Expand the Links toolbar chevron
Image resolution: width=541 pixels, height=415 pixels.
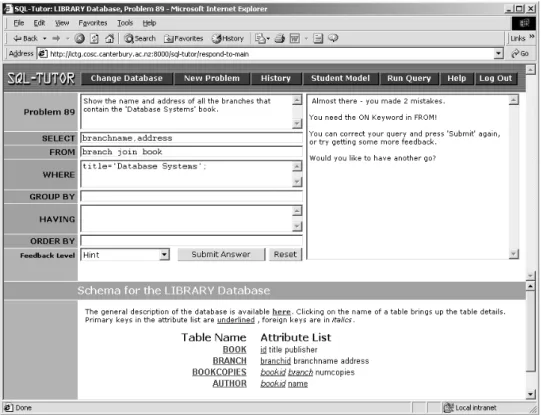point(532,36)
